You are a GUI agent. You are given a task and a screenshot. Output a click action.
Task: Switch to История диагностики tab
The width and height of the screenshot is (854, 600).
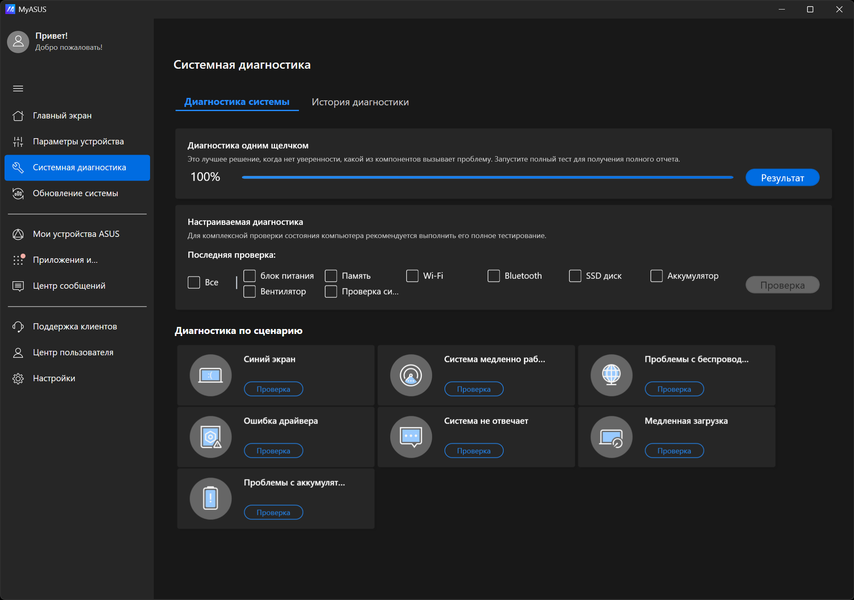tap(360, 102)
